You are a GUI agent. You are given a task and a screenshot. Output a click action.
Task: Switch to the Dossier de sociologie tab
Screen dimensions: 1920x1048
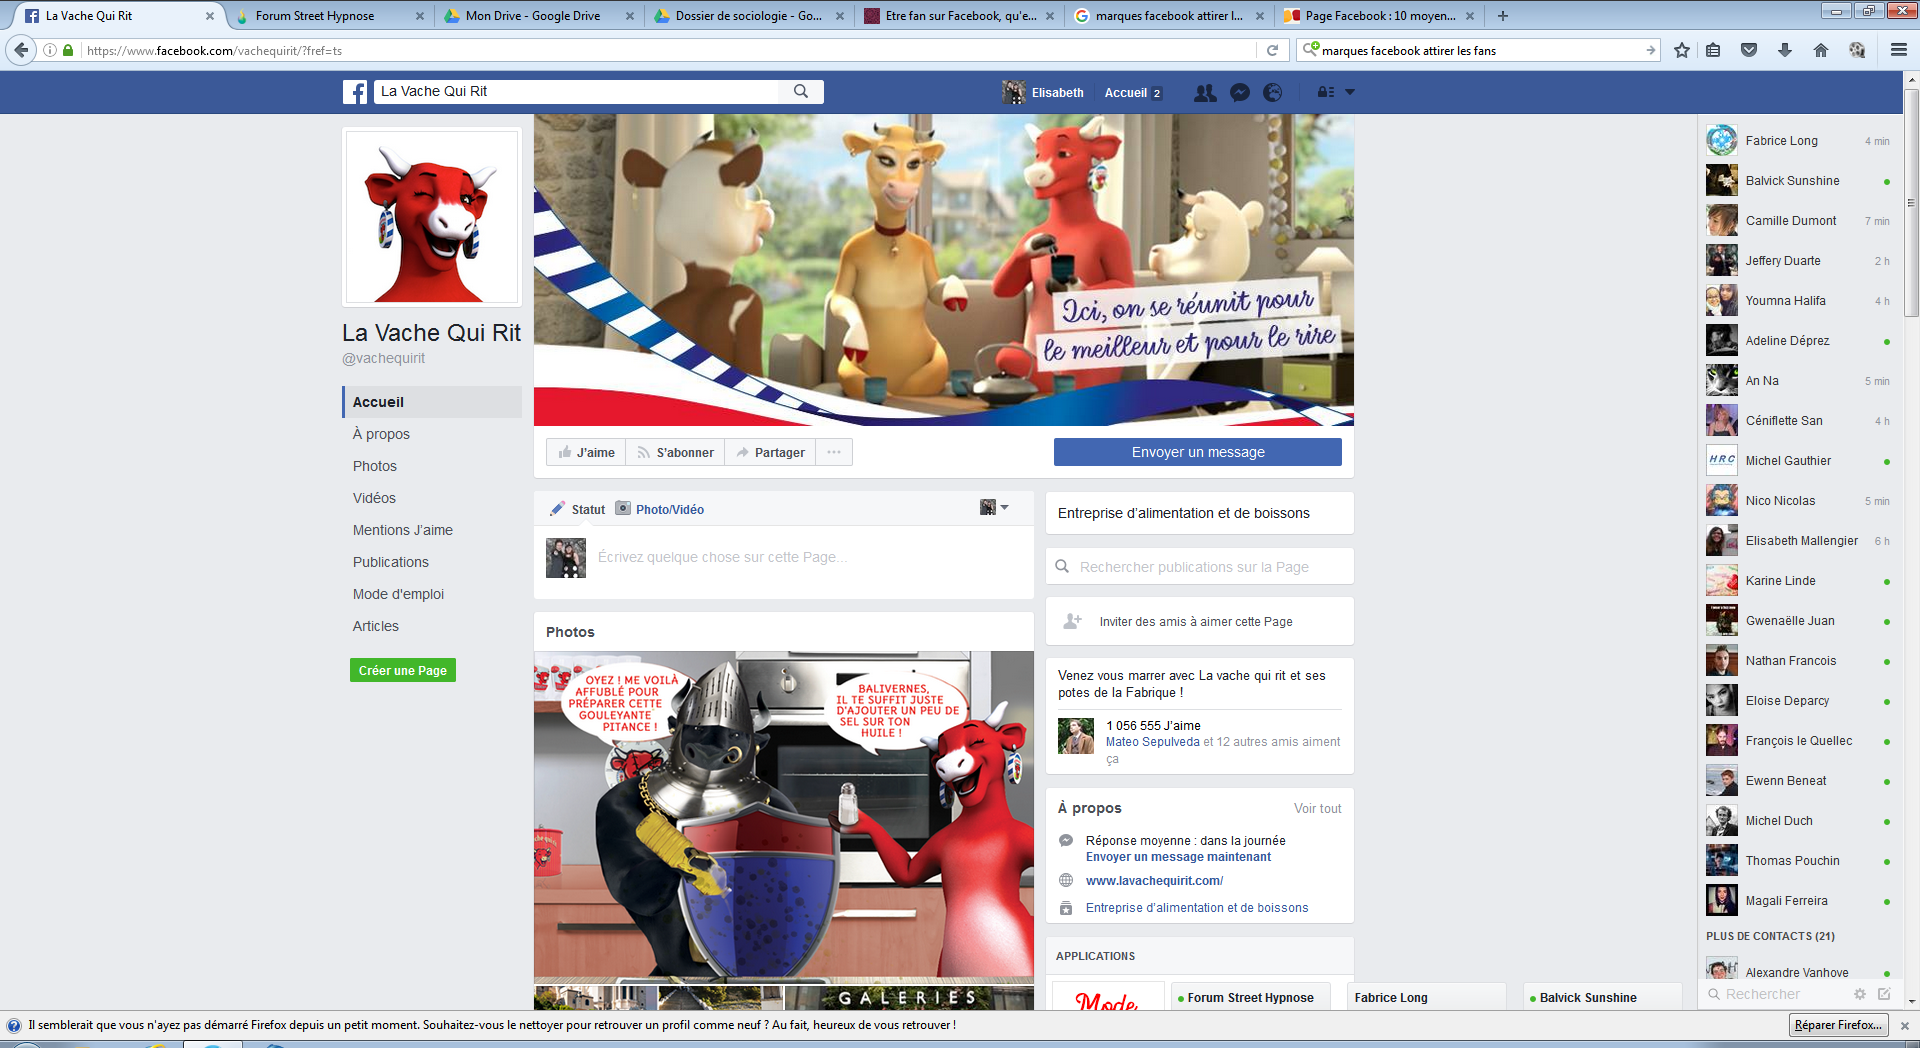pos(748,16)
